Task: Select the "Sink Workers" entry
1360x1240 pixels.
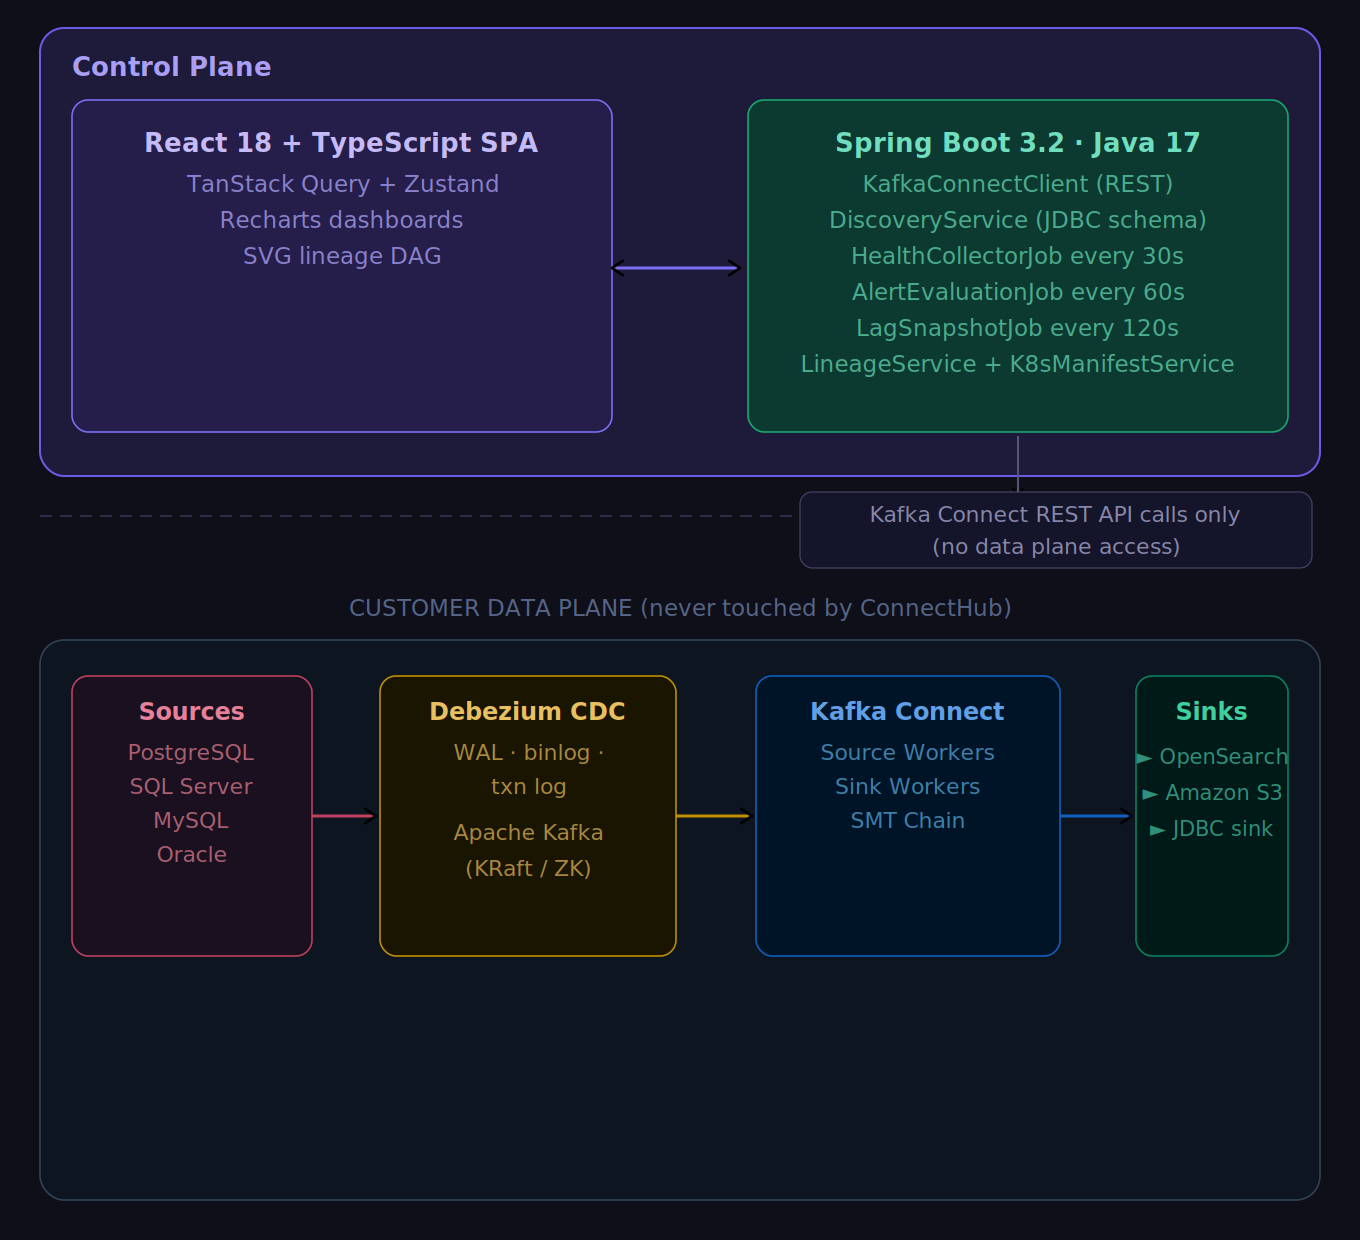Action: (x=908, y=787)
